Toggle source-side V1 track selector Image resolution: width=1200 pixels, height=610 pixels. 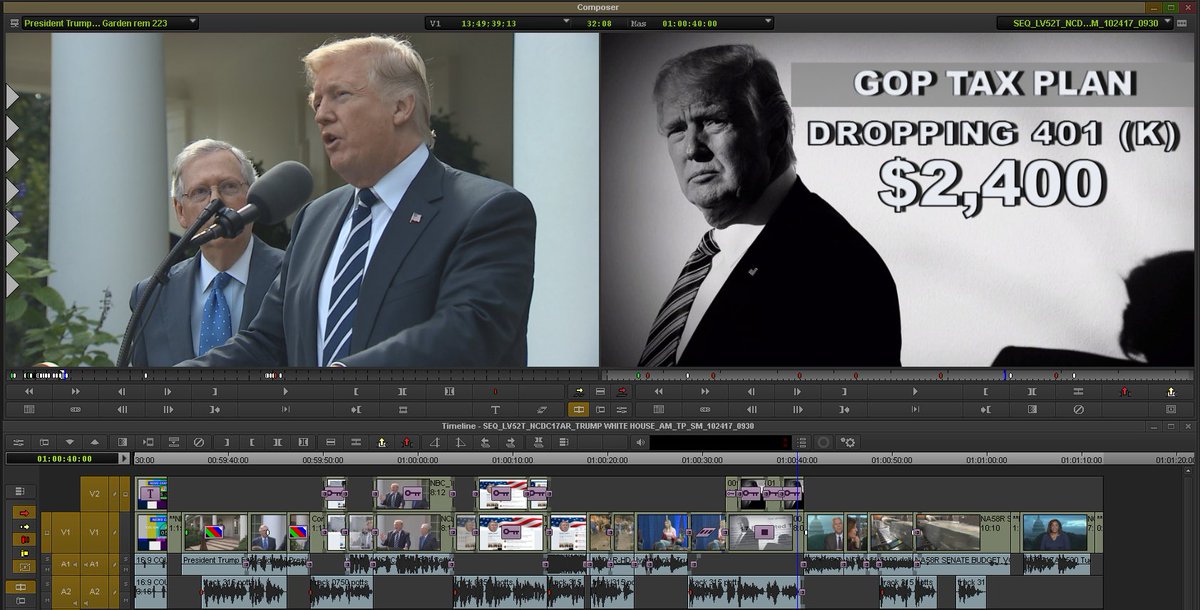66,533
